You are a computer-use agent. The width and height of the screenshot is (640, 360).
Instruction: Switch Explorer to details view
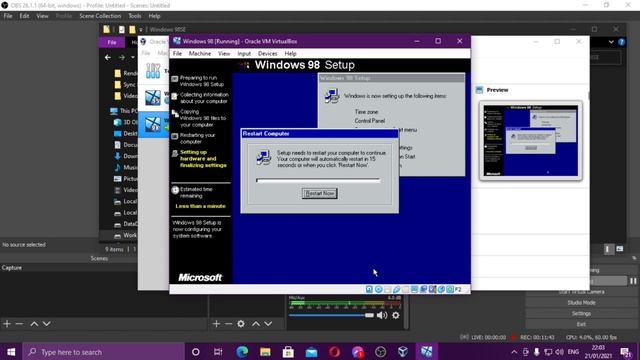click(608, 249)
